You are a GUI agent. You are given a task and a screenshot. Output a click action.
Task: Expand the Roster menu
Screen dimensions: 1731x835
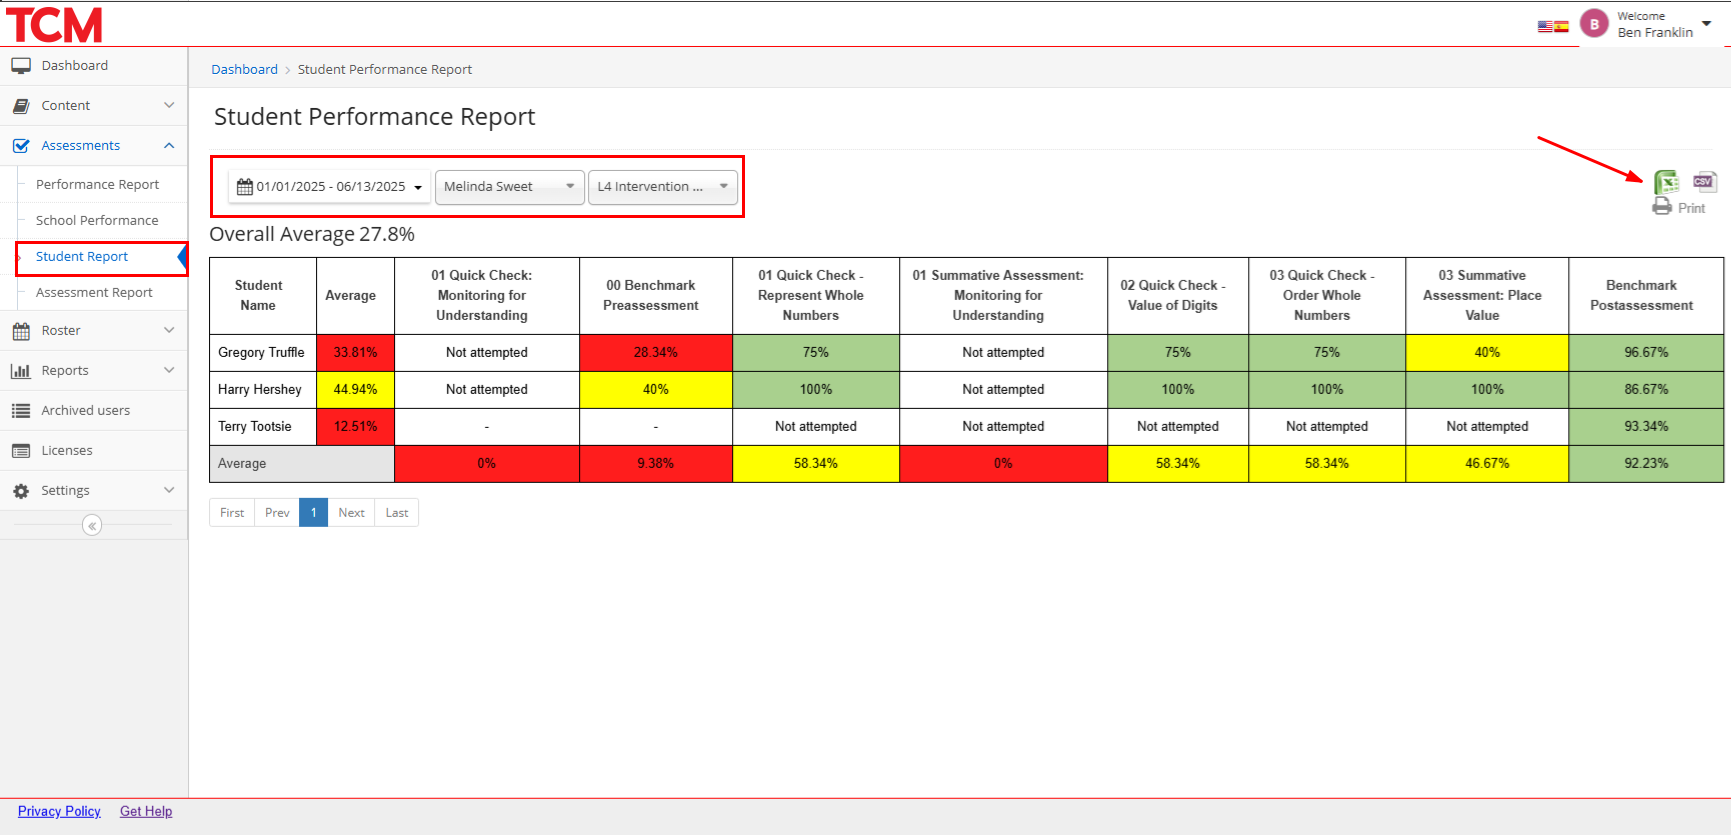[x=93, y=331]
